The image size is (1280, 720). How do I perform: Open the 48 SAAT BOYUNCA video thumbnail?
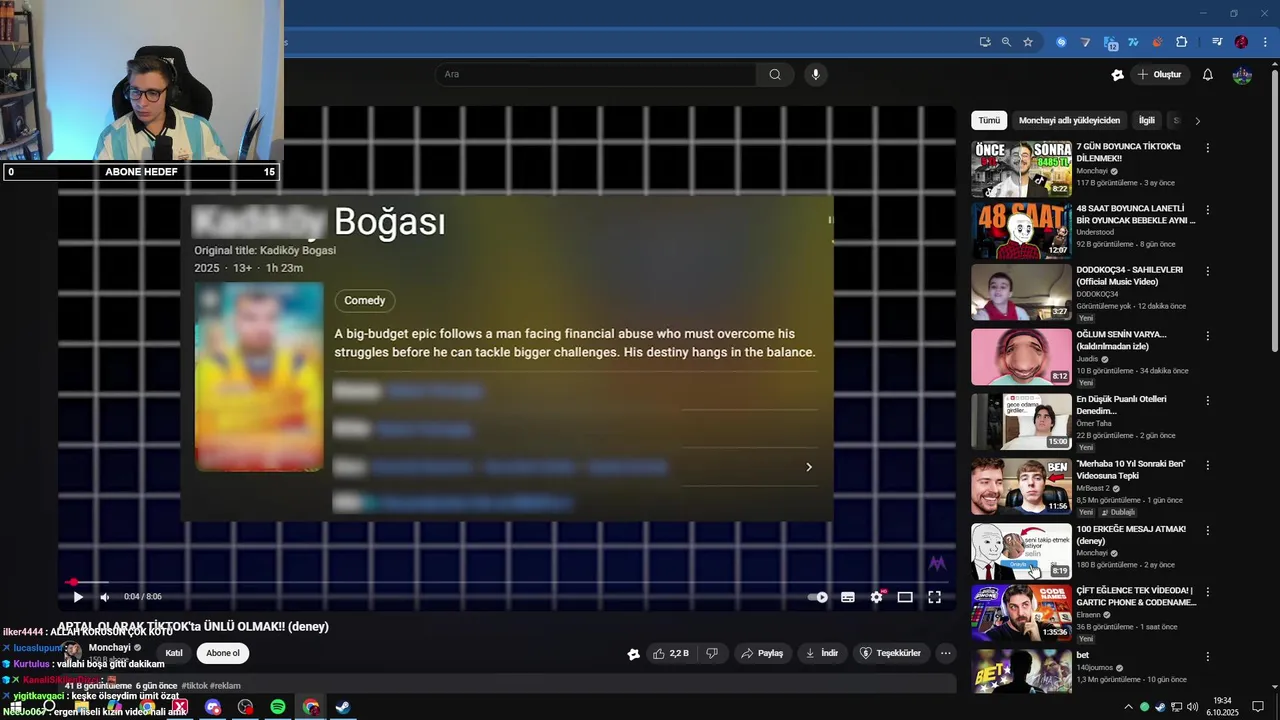[1021, 231]
